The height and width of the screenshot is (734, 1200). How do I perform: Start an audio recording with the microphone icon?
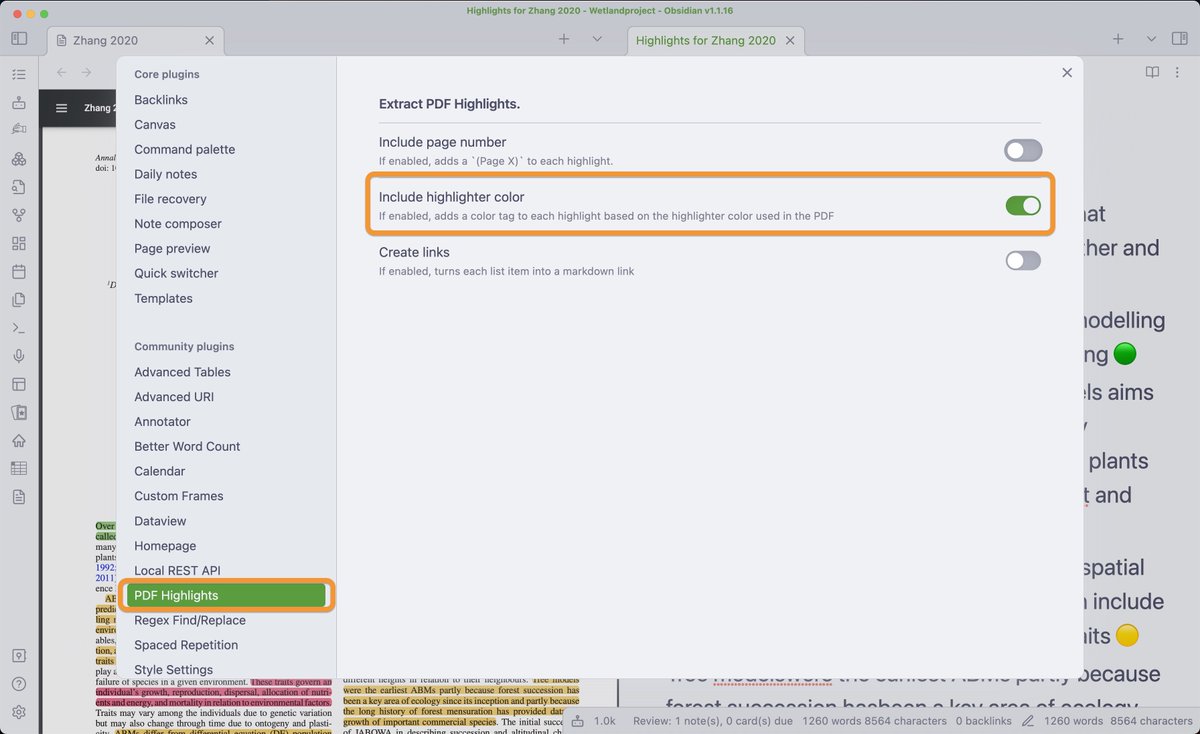[20, 355]
